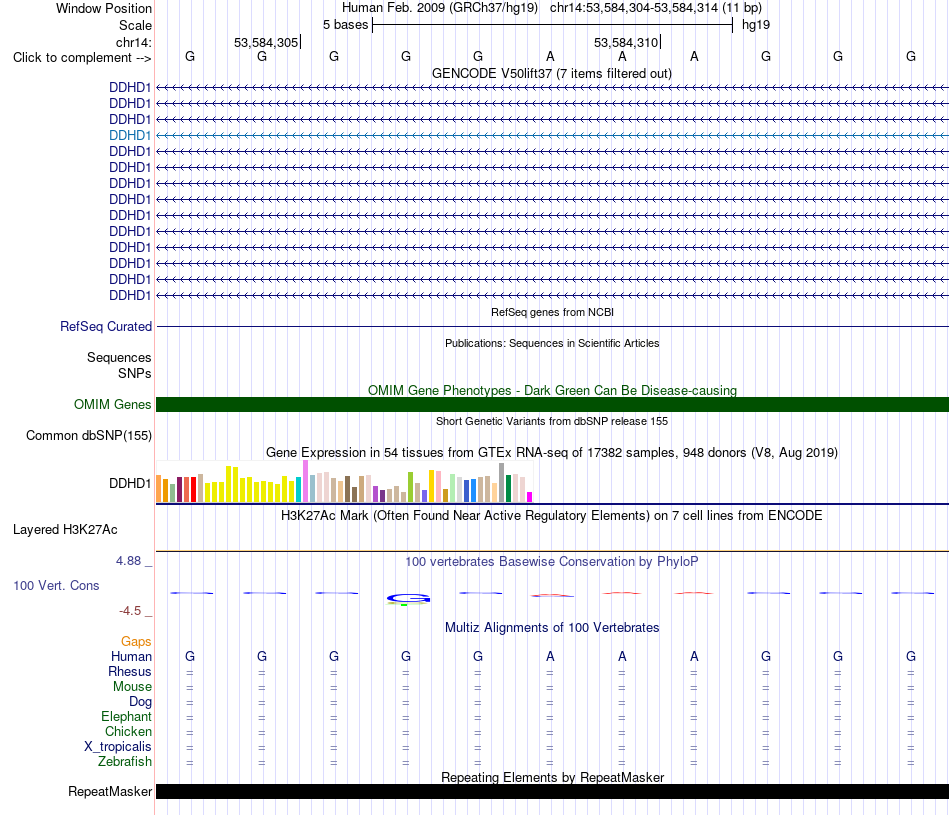Click the tall gray bar in GTEx chart

pos(502,482)
